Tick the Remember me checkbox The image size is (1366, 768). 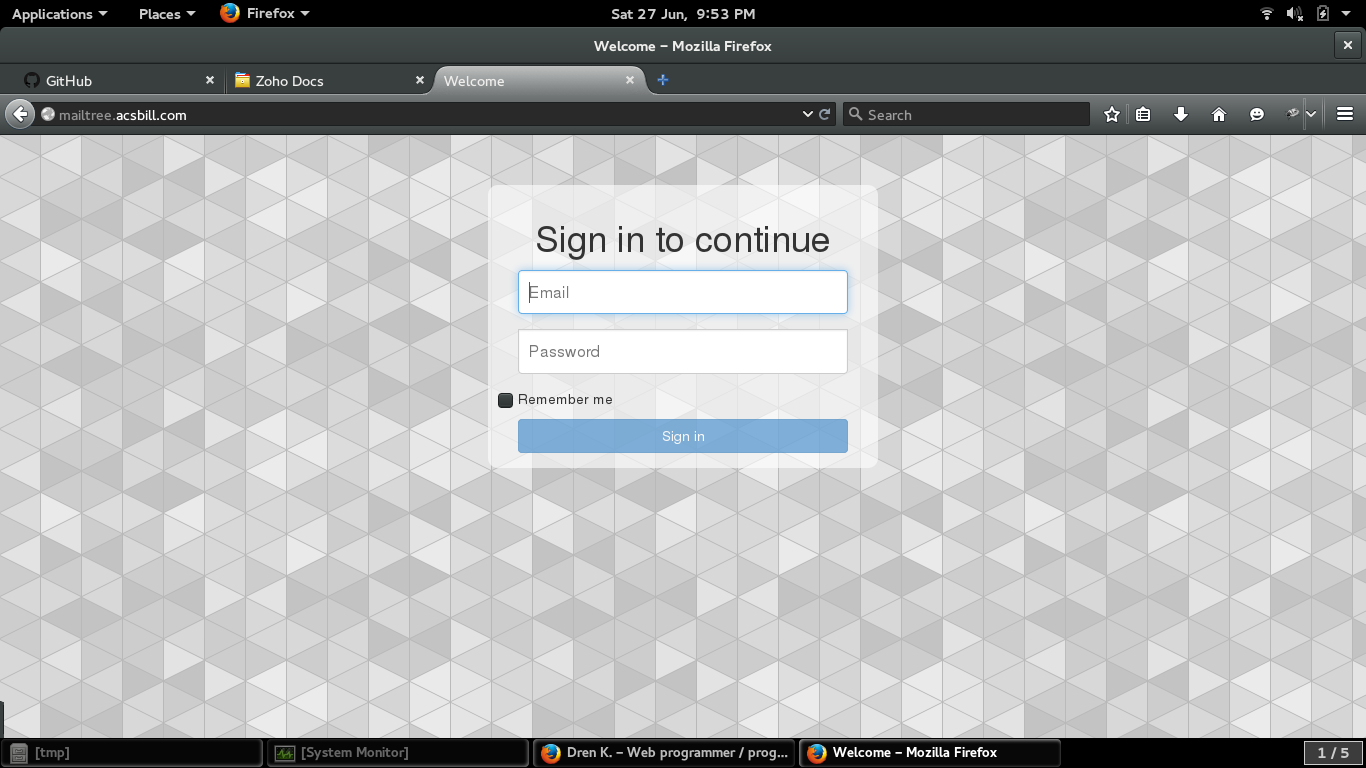click(506, 400)
